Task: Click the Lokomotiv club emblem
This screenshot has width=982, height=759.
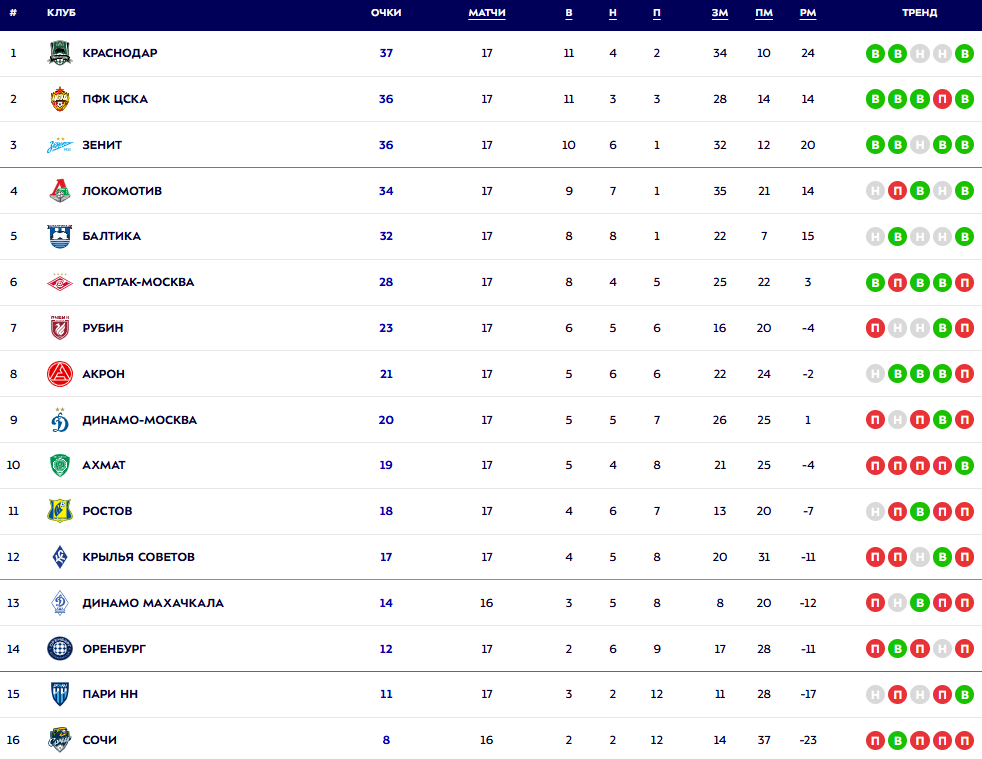Action: coord(60,191)
